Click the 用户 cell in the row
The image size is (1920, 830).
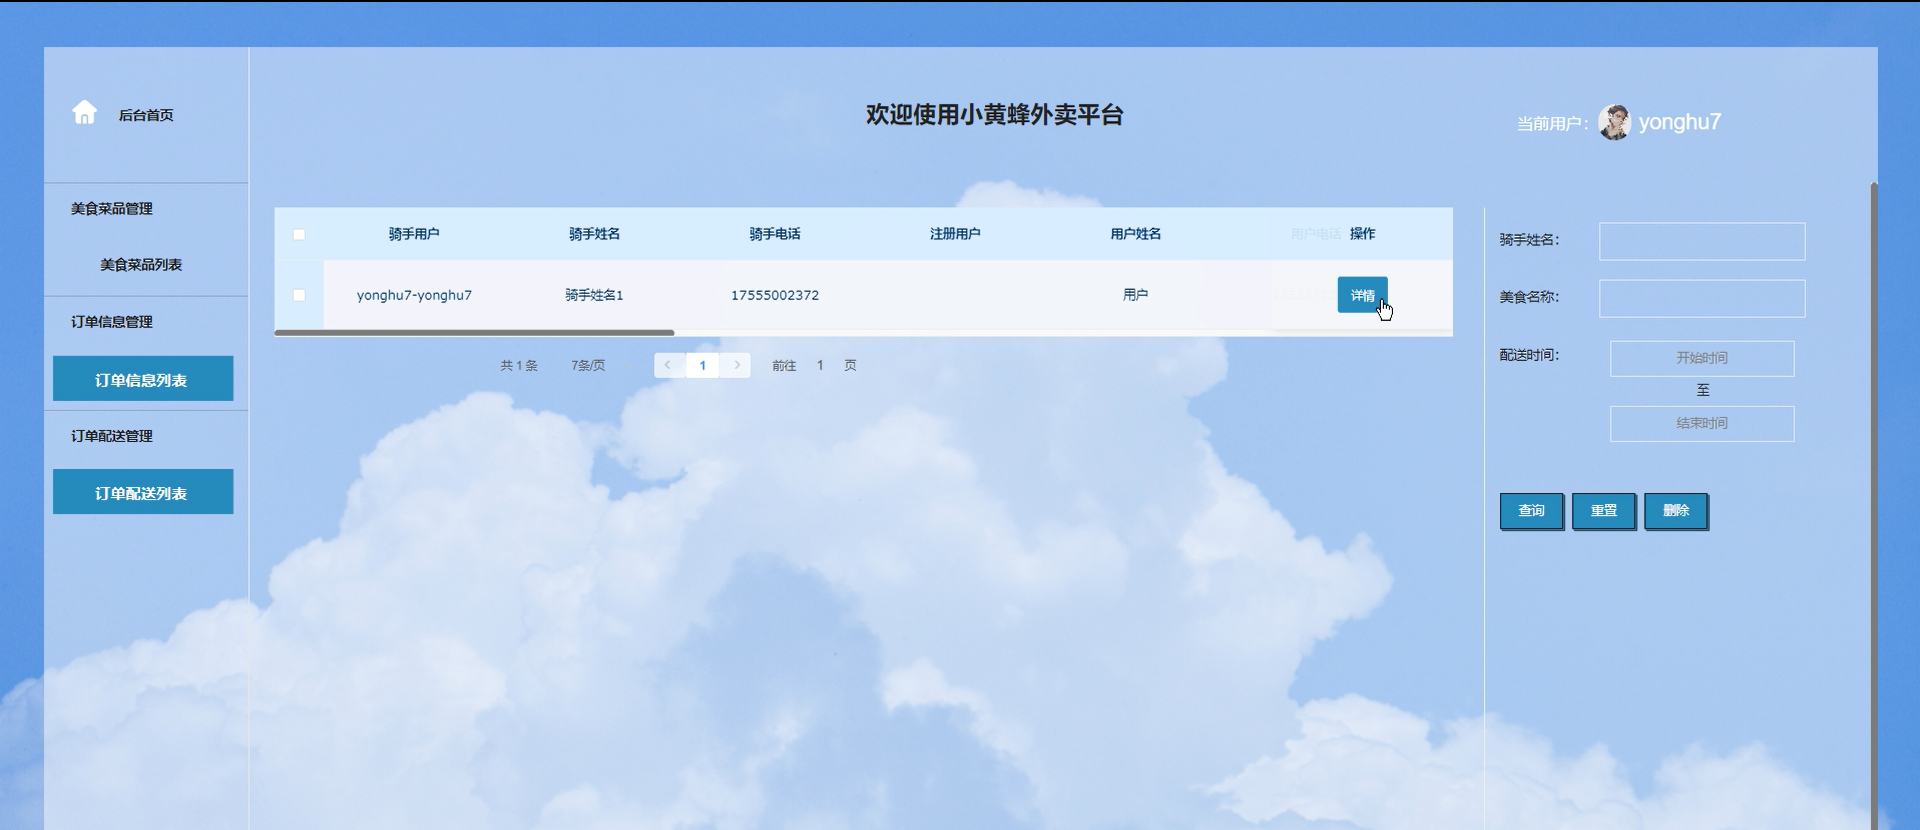pos(1136,295)
